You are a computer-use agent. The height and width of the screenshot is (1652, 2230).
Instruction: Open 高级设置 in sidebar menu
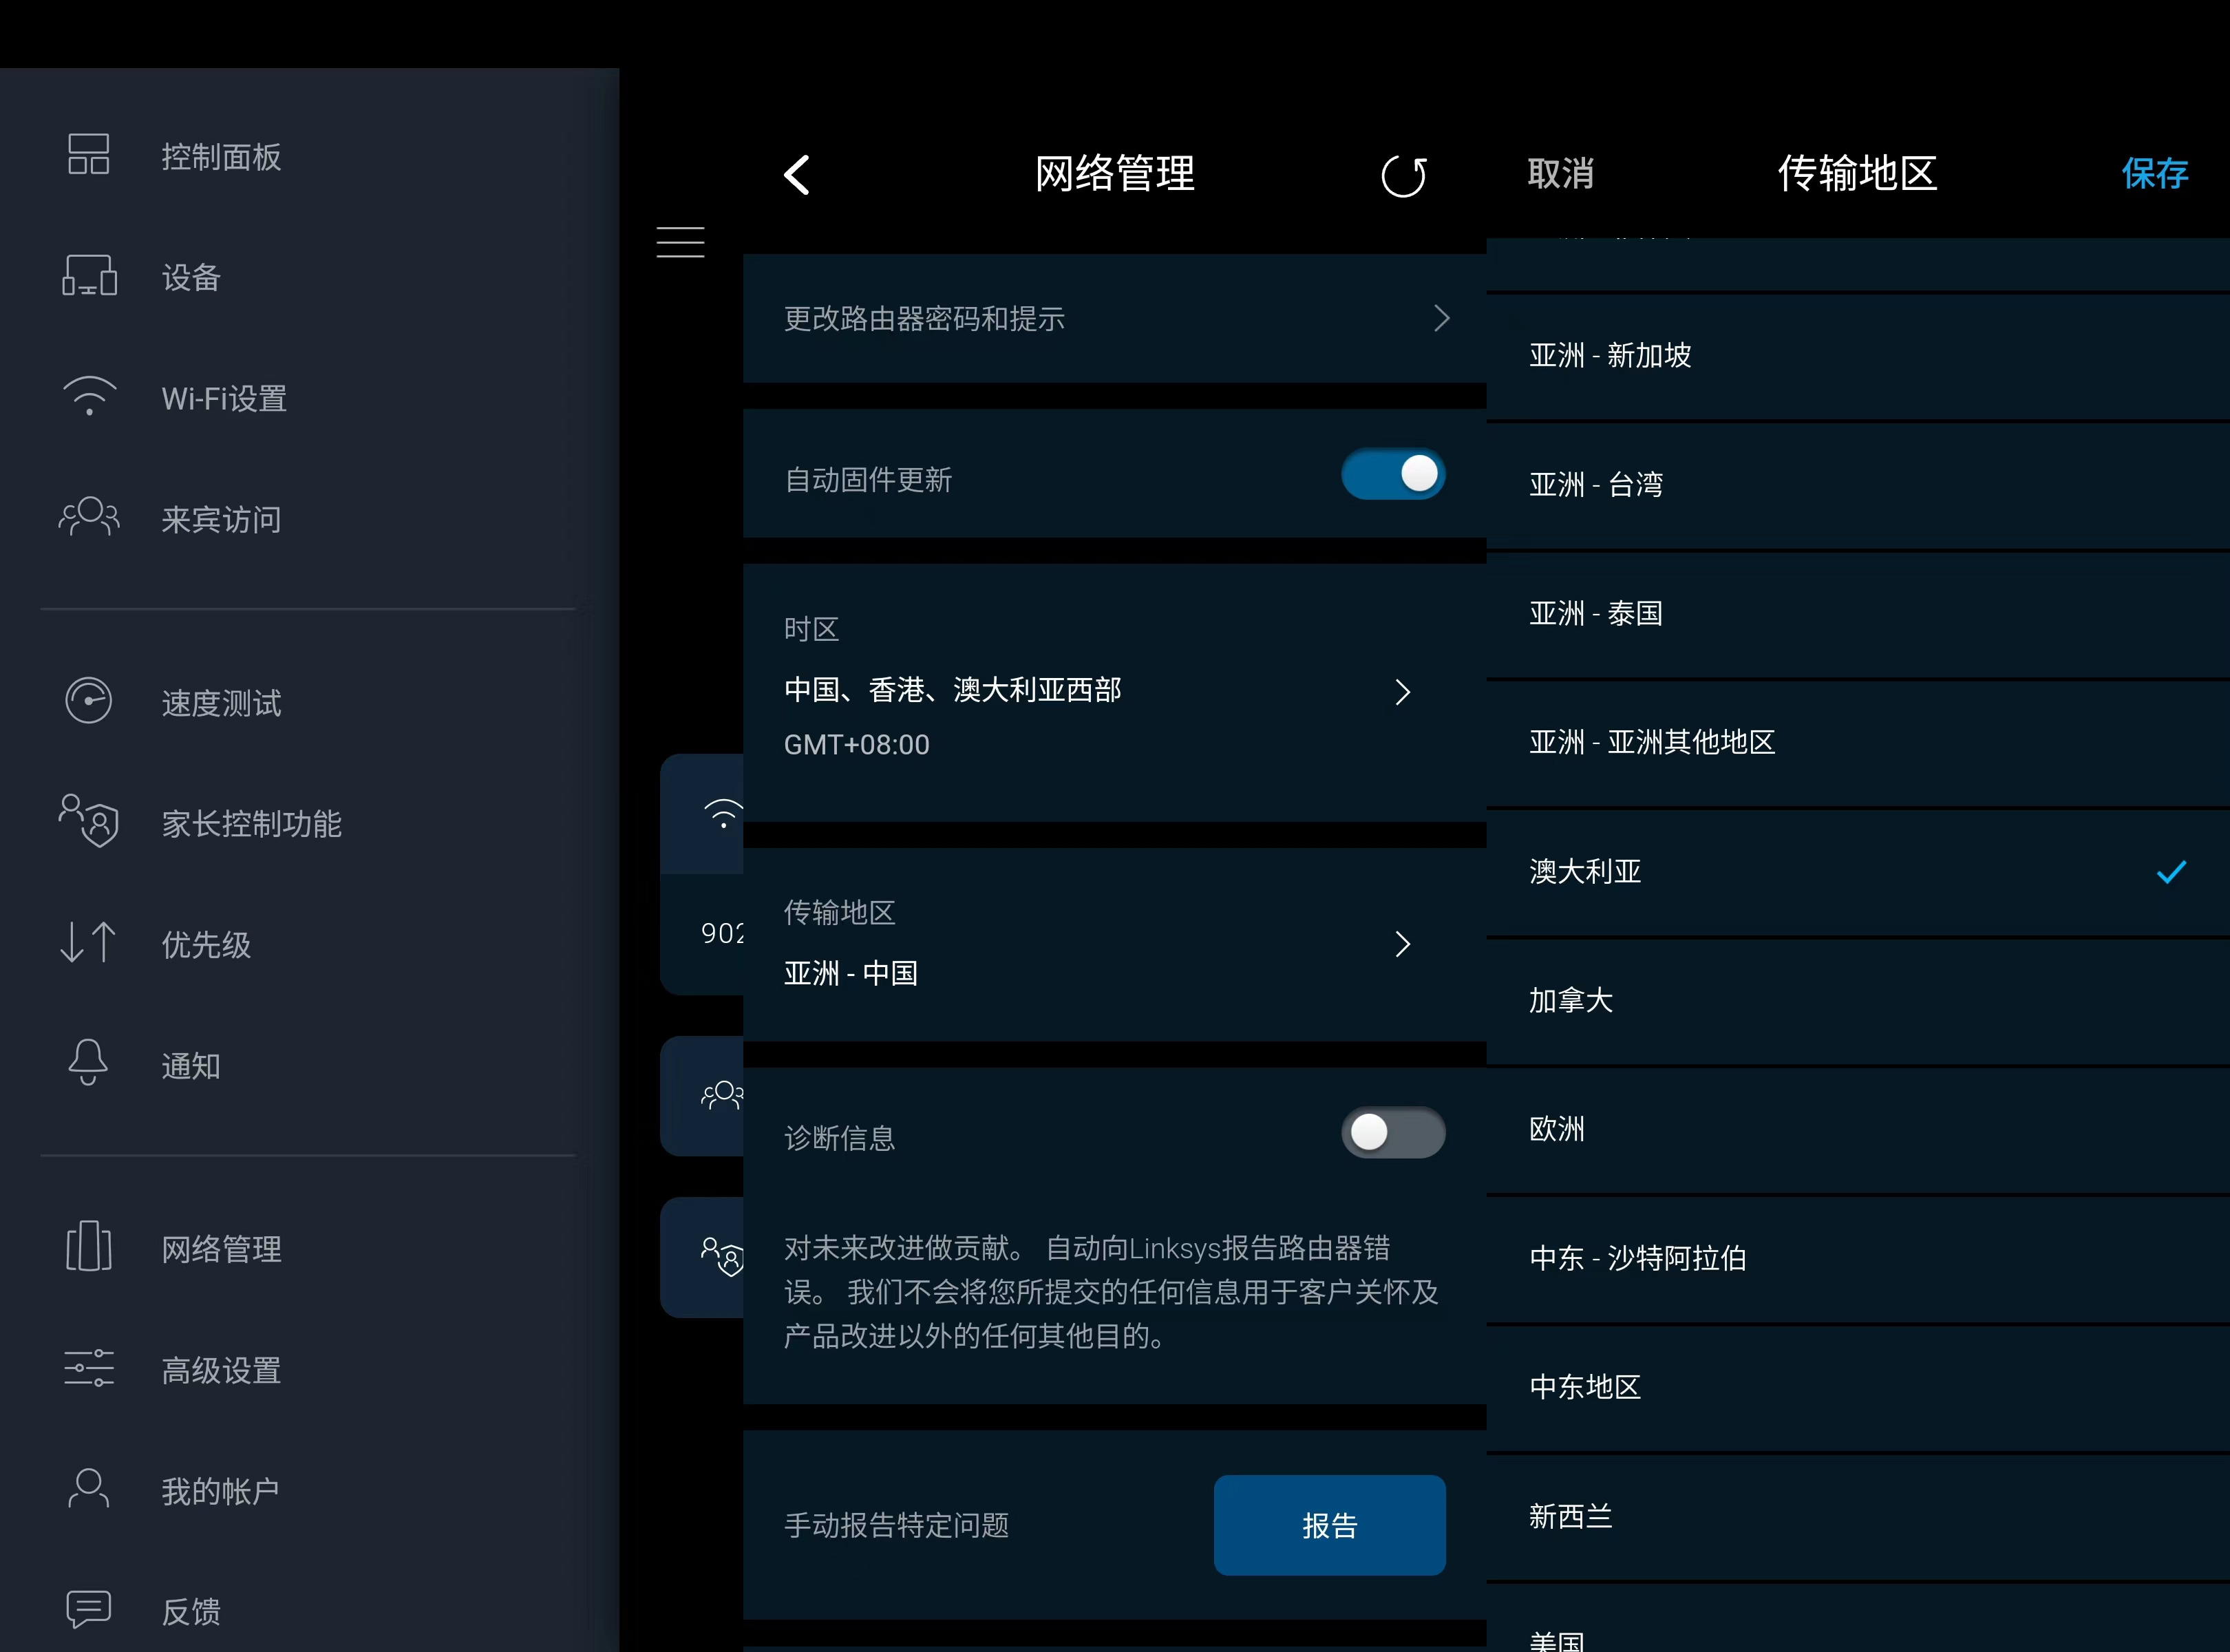coord(221,1370)
